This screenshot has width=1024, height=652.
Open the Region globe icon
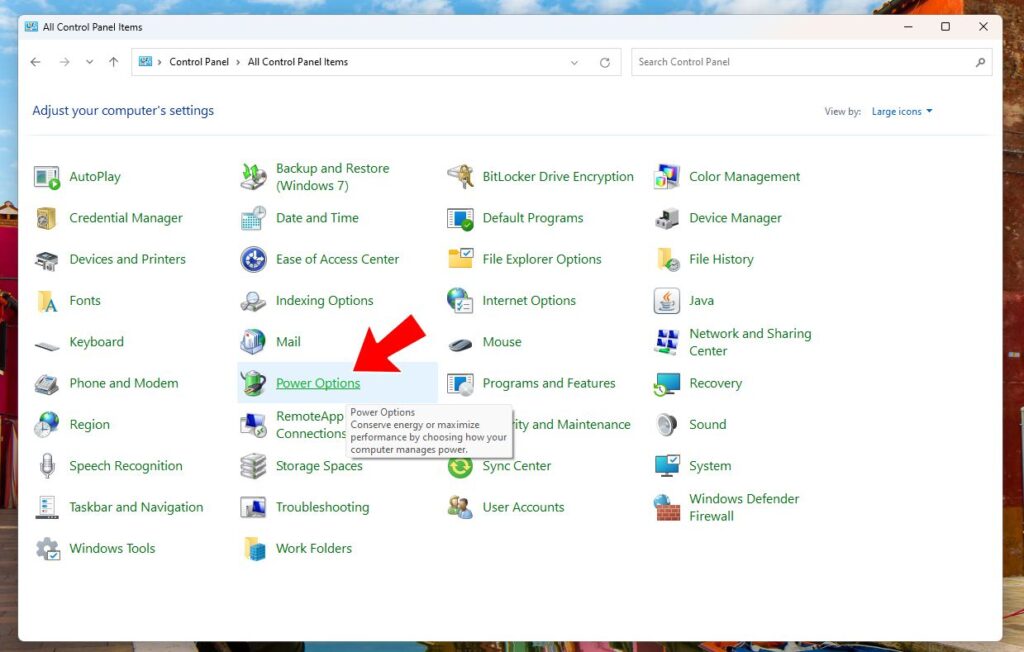tap(47, 425)
